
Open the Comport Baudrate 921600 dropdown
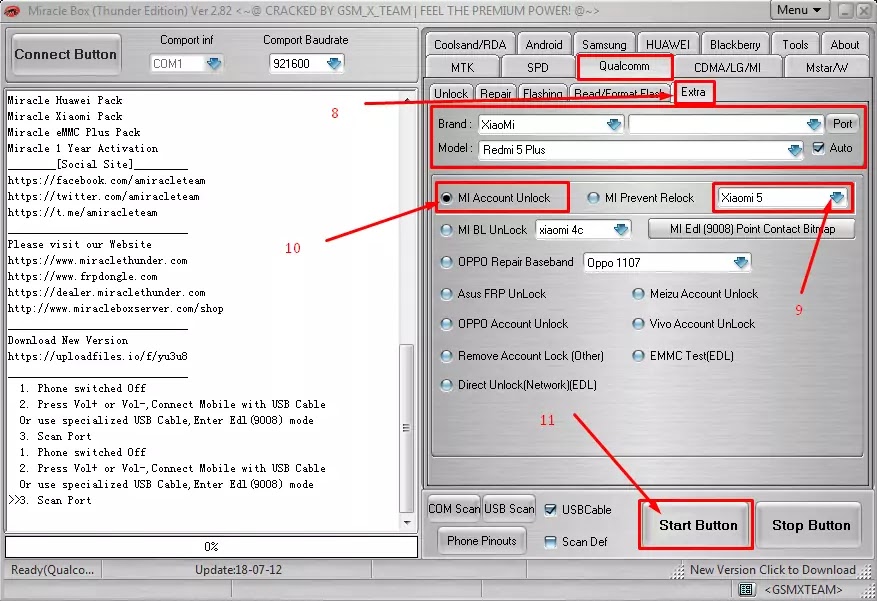[x=333, y=64]
